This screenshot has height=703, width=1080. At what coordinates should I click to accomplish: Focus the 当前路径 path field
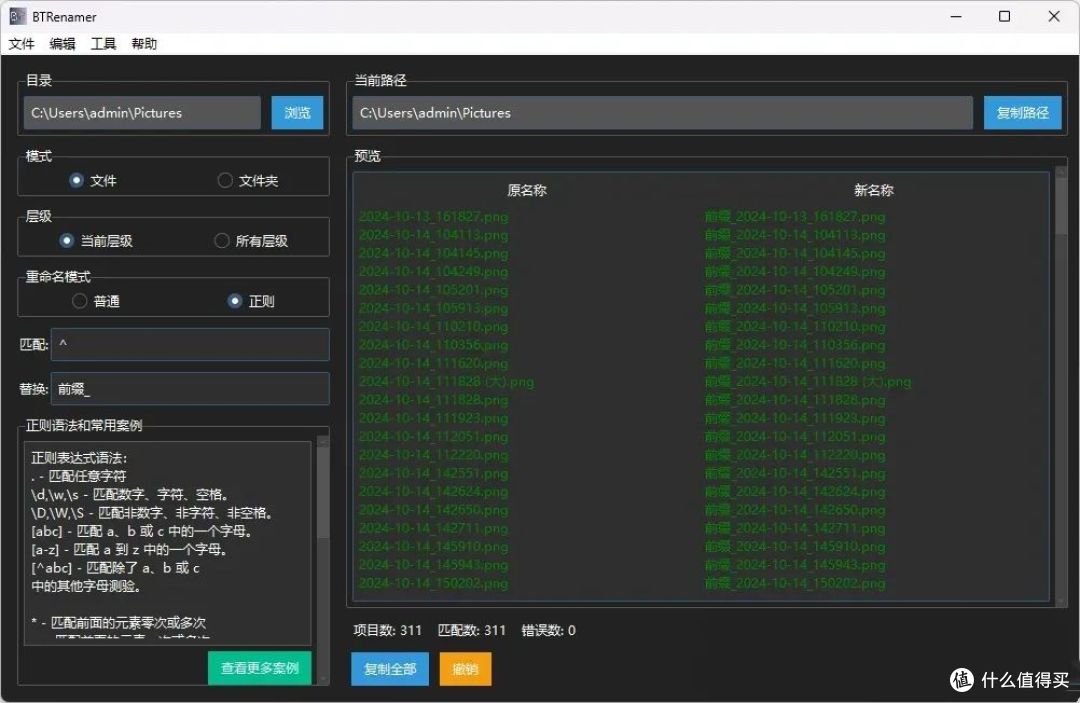663,113
